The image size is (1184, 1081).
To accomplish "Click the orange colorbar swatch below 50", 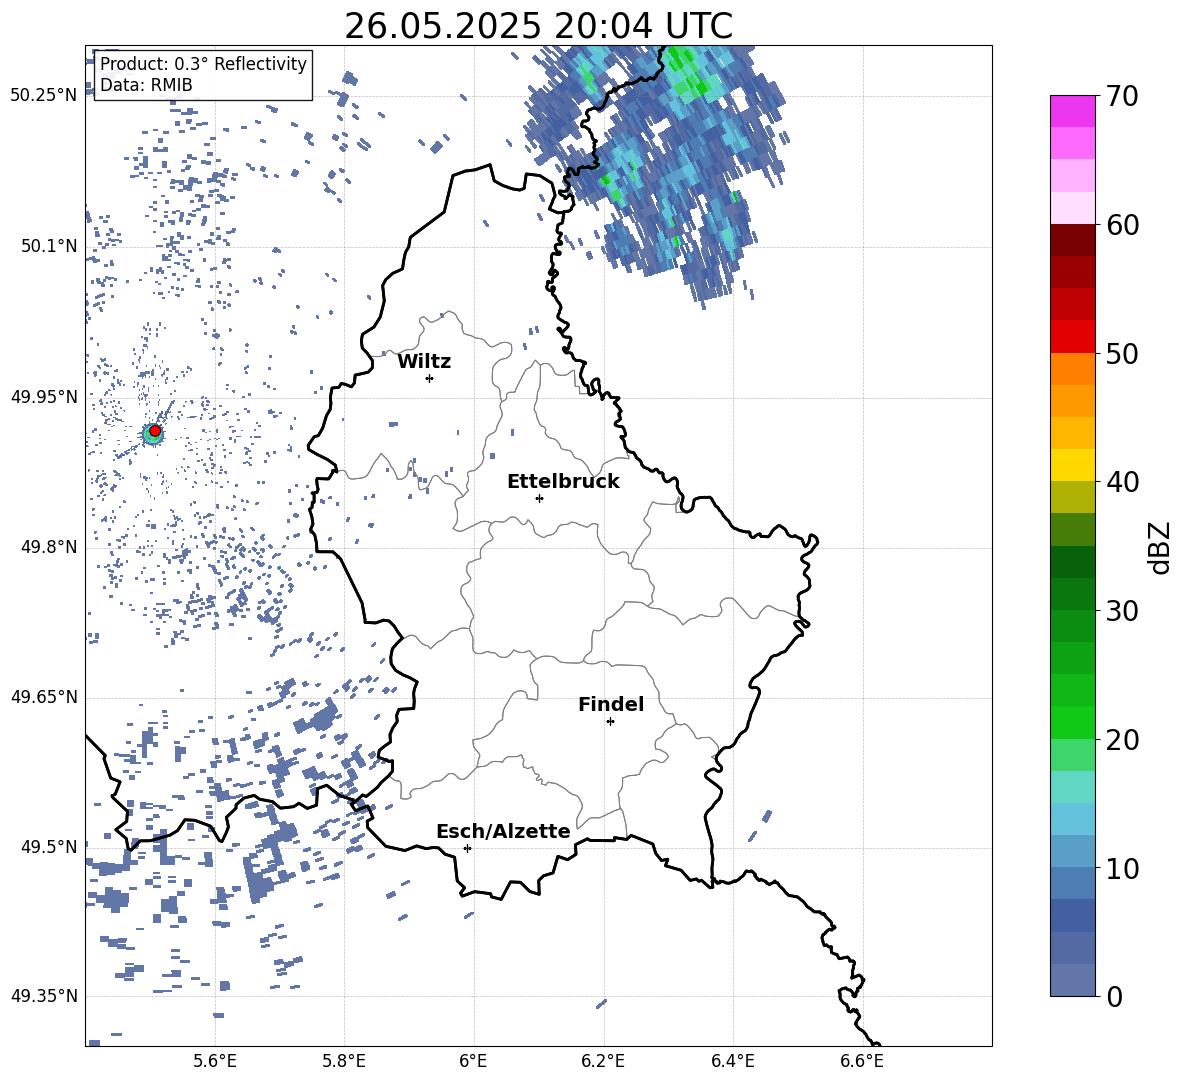I will 1073,369.
